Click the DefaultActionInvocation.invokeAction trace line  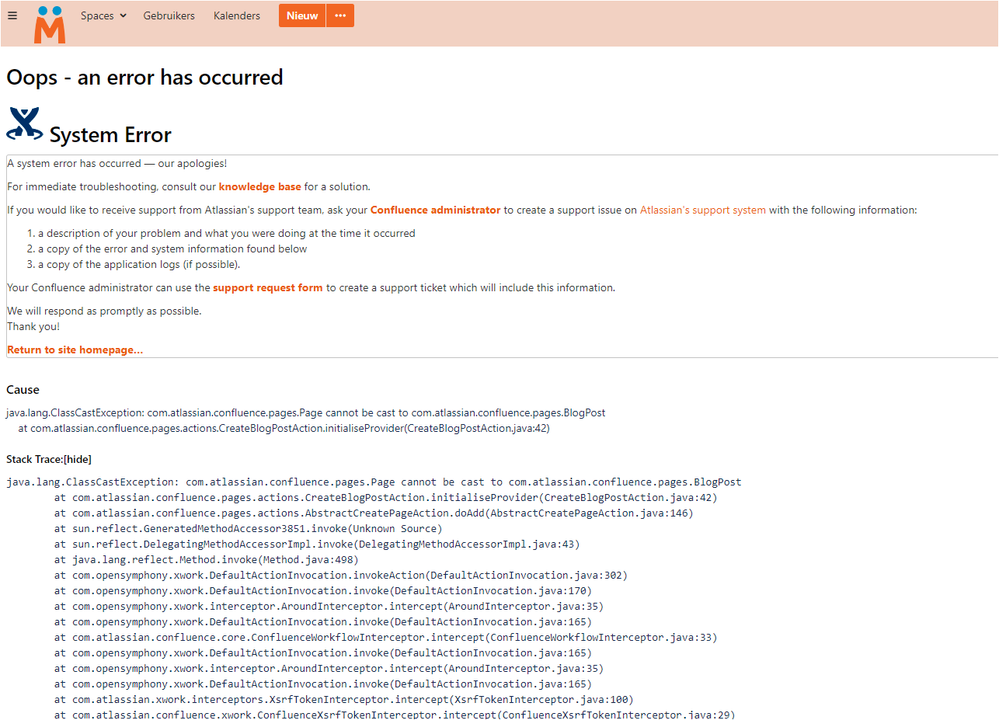(341, 575)
